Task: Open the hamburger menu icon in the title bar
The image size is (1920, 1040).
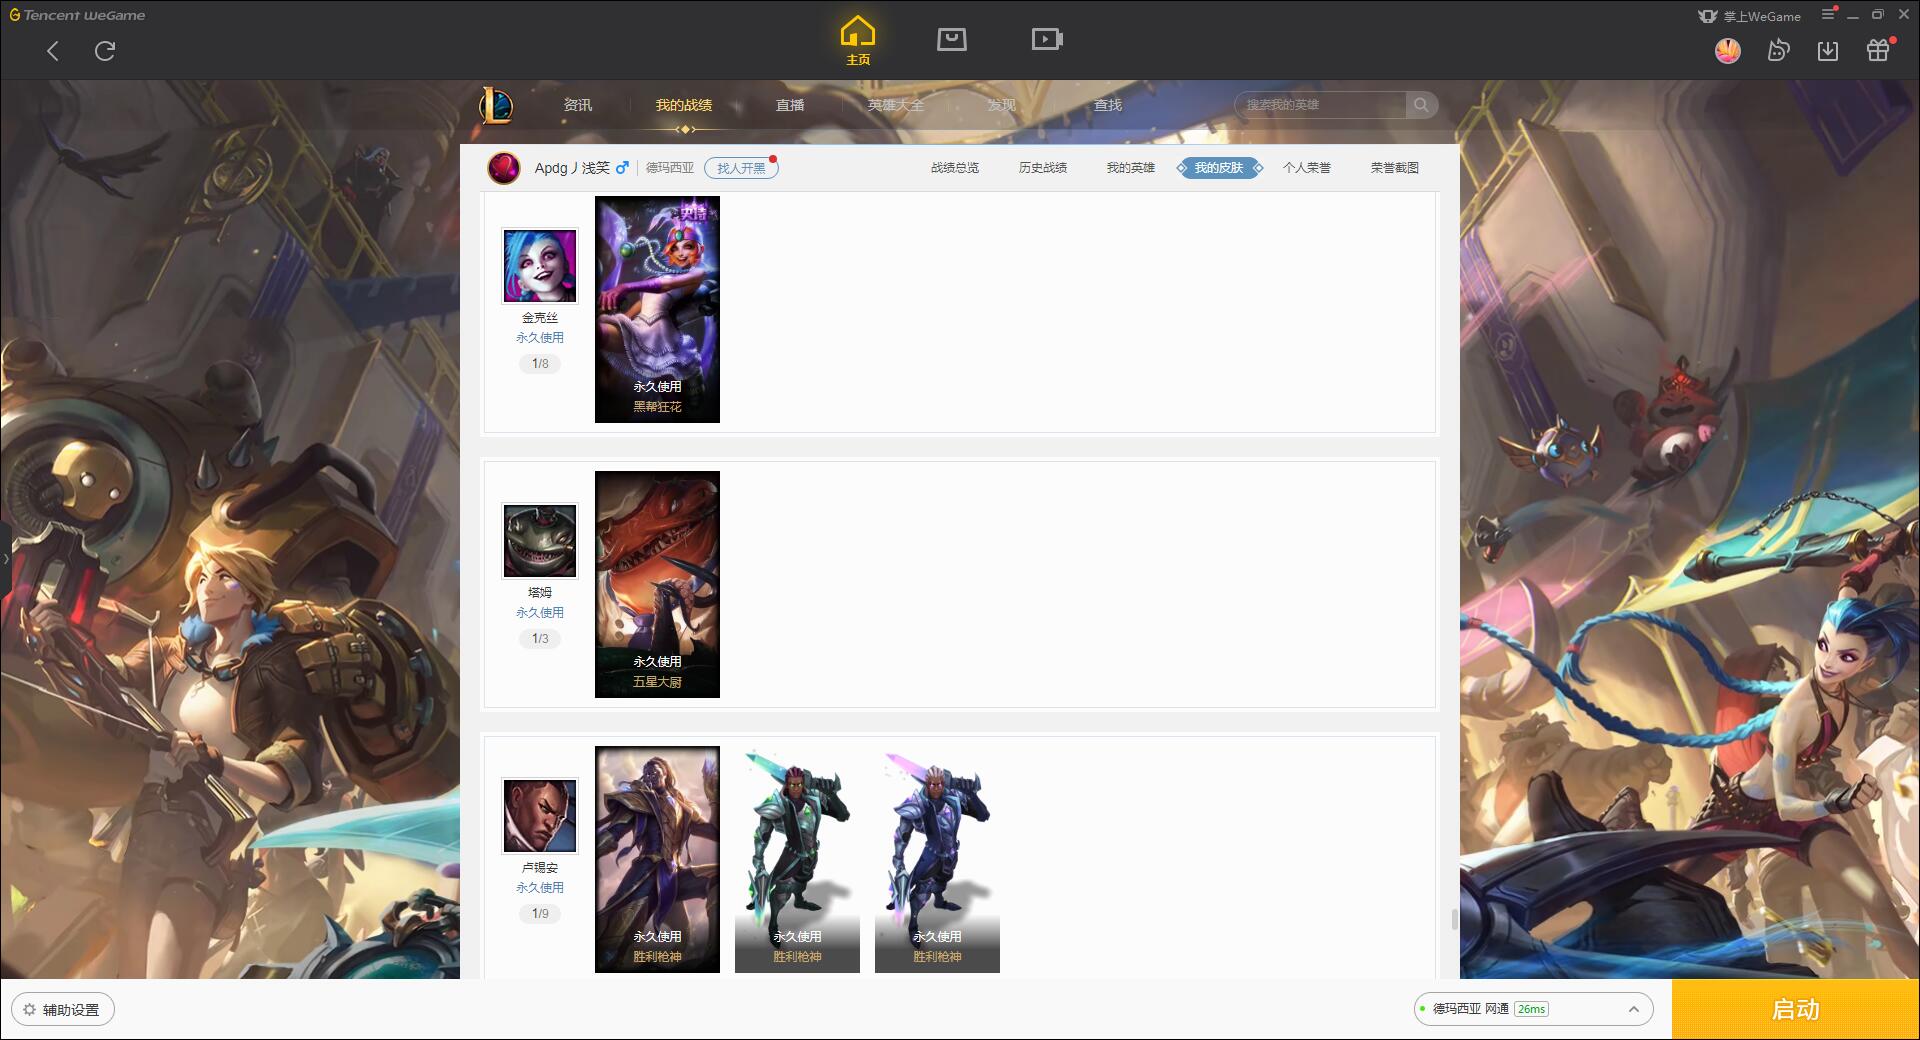Action: pyautogui.click(x=1828, y=15)
